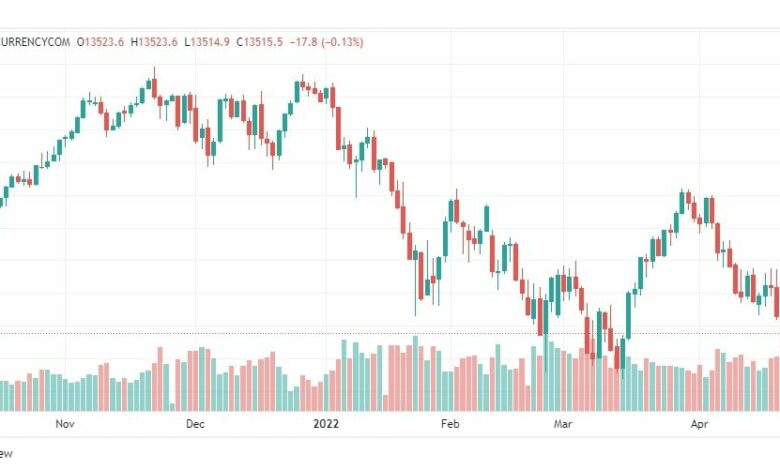Click the Apr label on time axis

699,424
